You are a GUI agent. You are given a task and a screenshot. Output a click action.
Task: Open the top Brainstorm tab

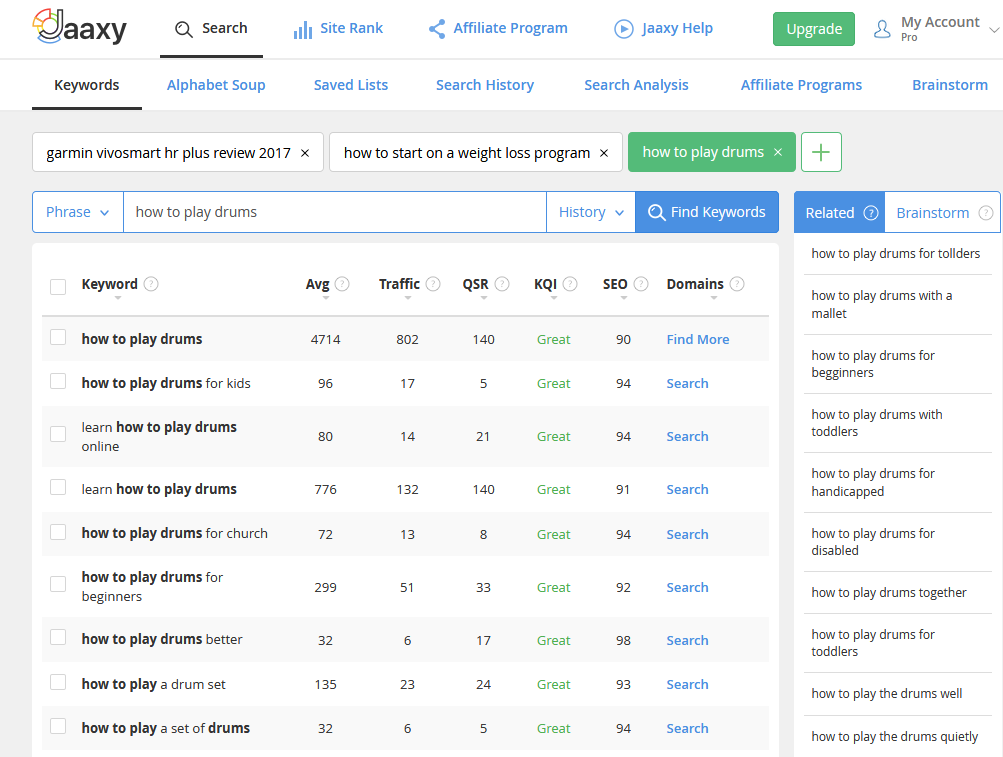(950, 85)
